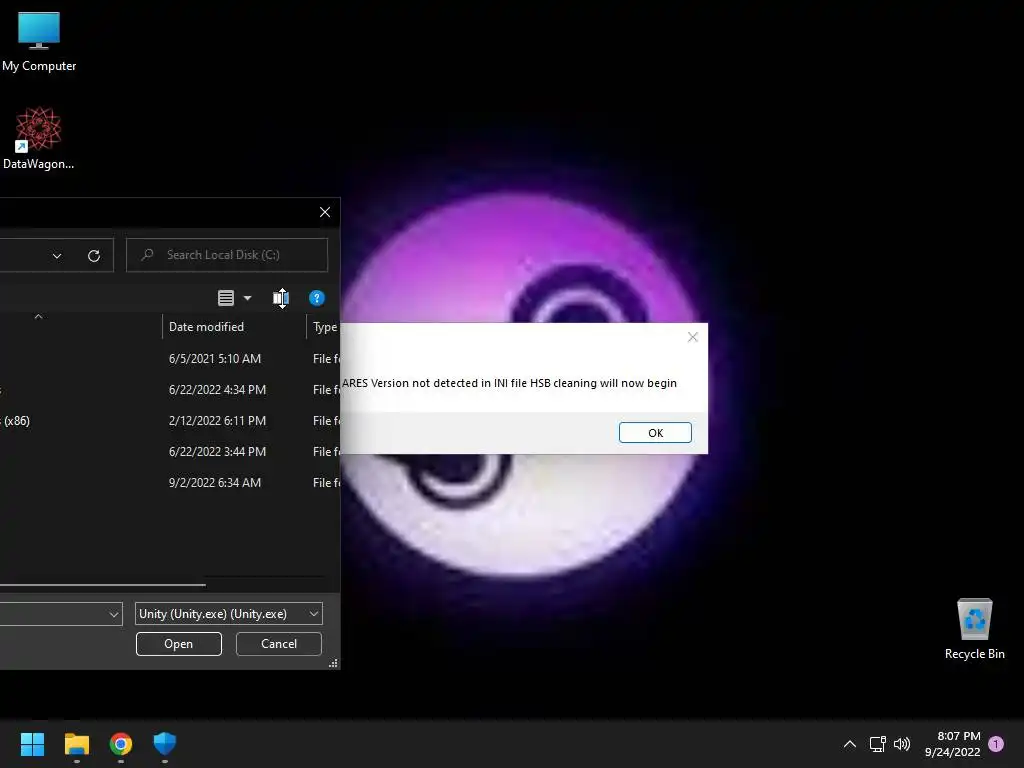Open the Recycle Bin desktop icon

(x=974, y=629)
